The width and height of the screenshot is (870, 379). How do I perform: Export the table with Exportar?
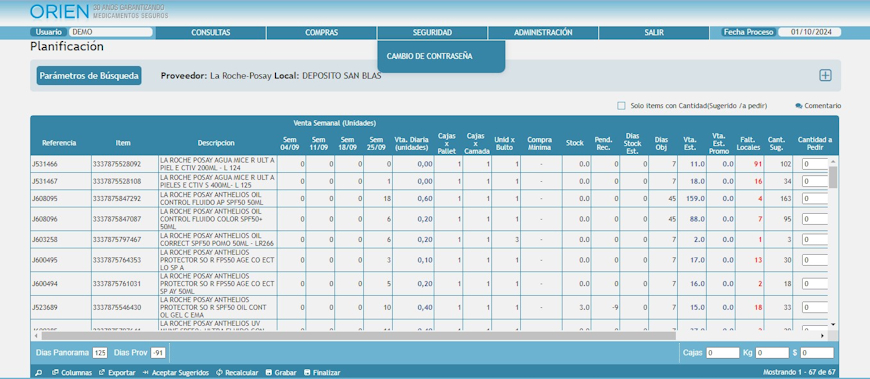pyautogui.click(x=117, y=373)
